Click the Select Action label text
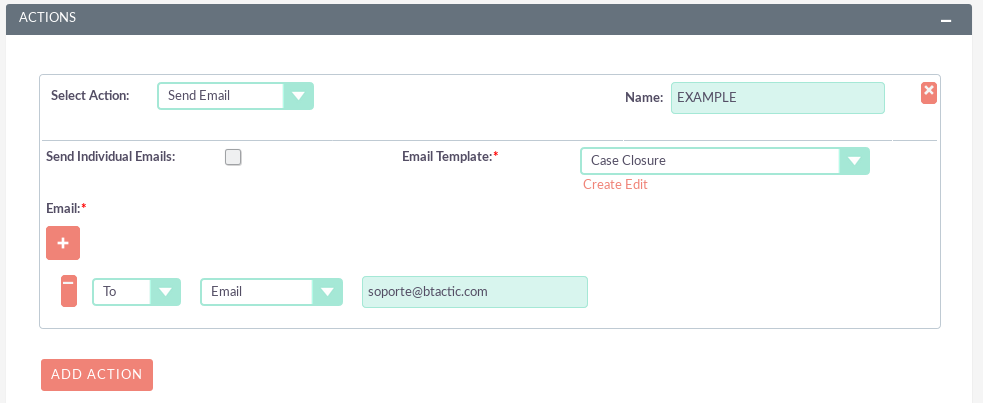Viewport: 983px width, 403px height. pyautogui.click(x=90, y=96)
